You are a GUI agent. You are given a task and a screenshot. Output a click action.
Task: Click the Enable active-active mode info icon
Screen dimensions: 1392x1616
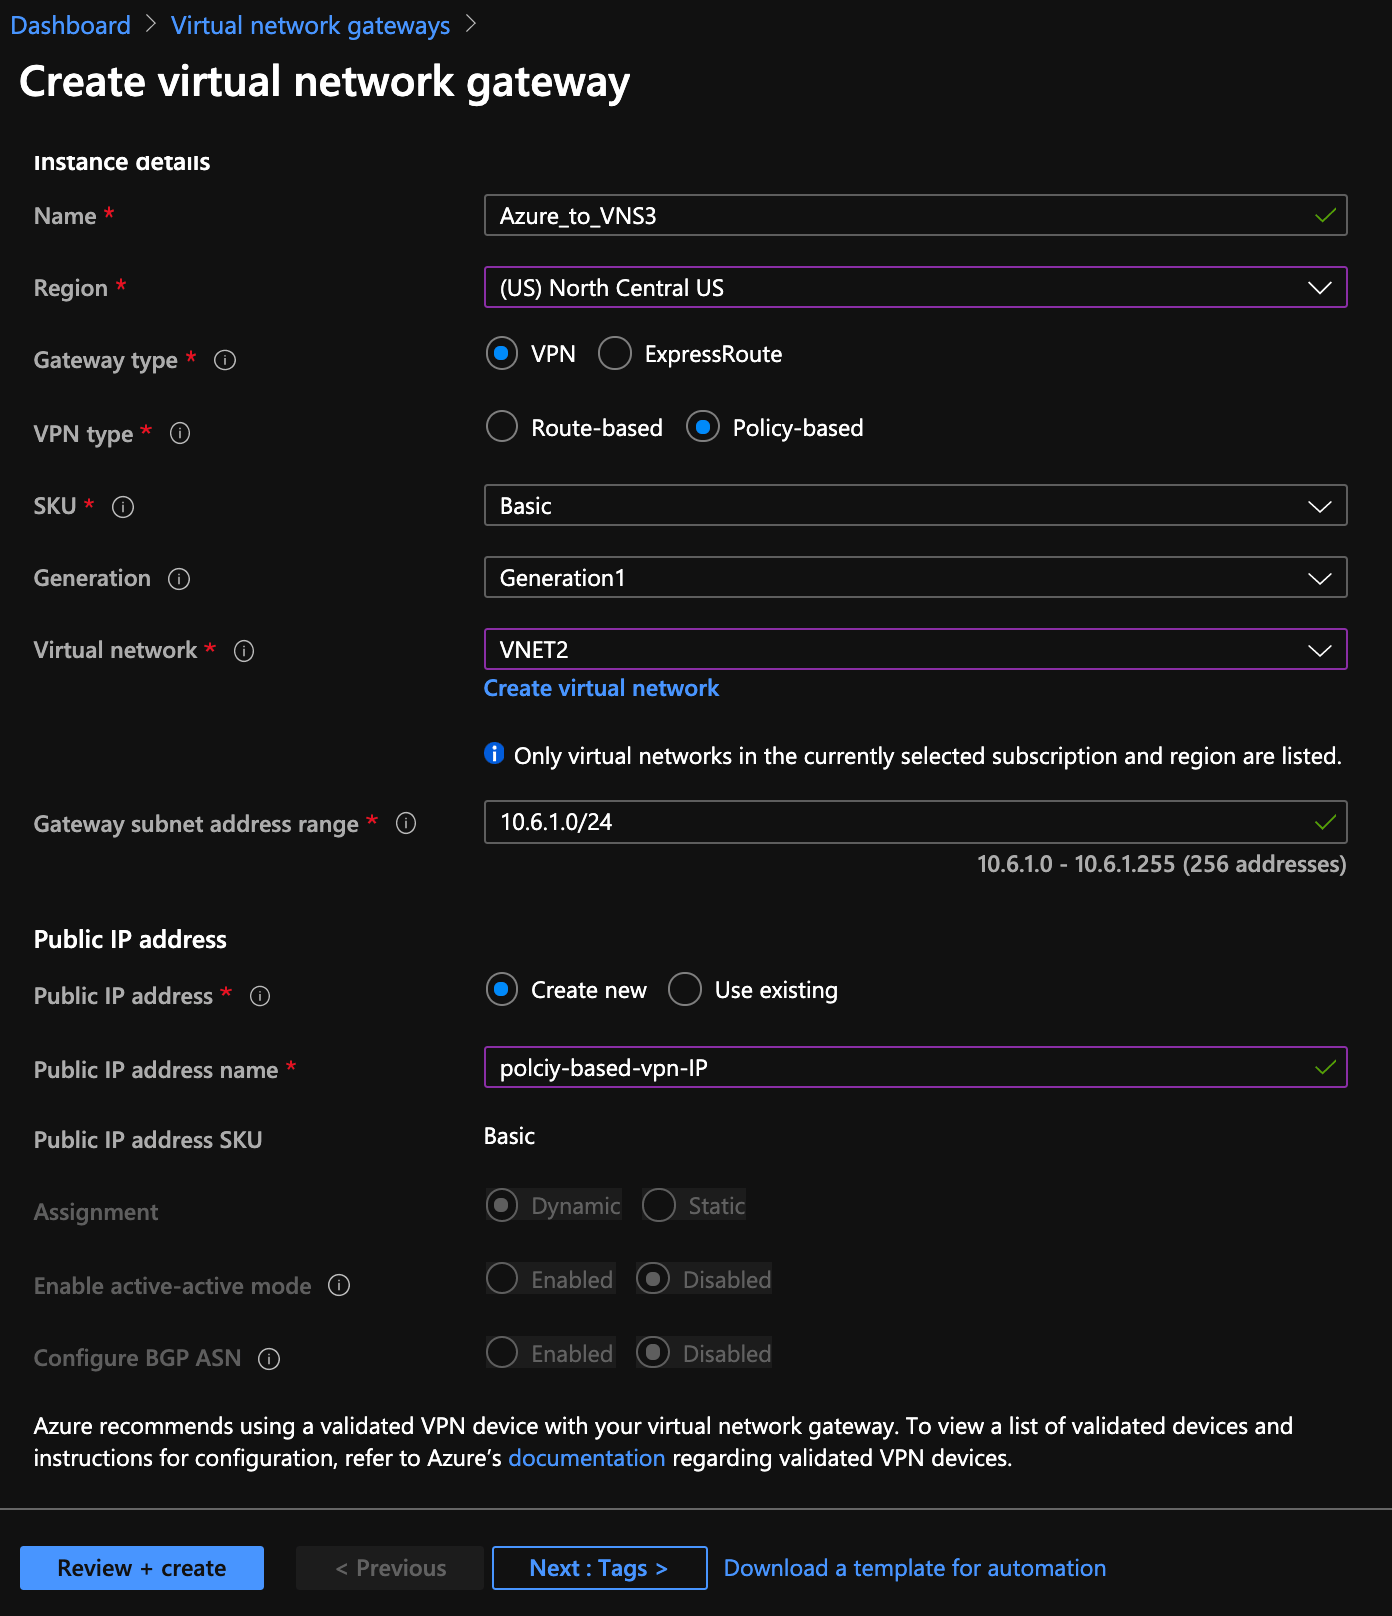tap(339, 1285)
